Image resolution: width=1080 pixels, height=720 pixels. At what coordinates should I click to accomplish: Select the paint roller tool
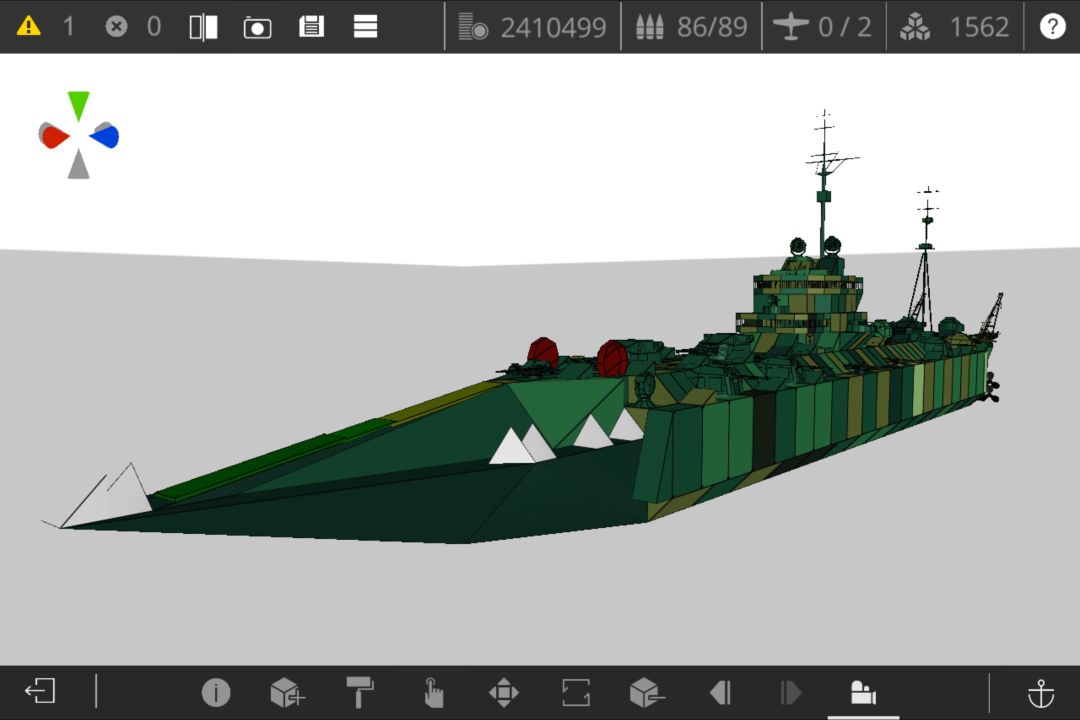point(360,692)
